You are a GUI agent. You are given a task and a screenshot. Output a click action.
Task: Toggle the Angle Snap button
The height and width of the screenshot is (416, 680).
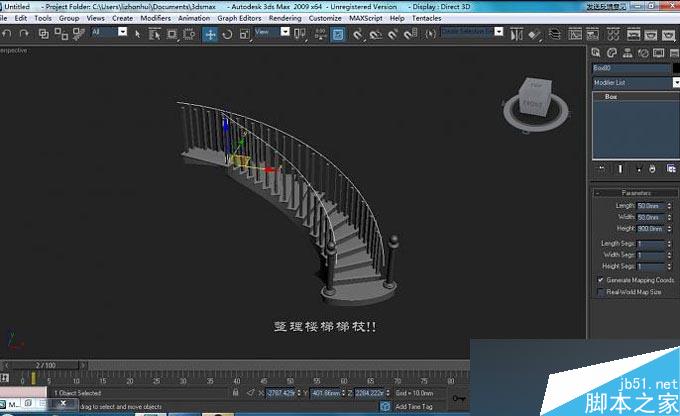point(376,34)
